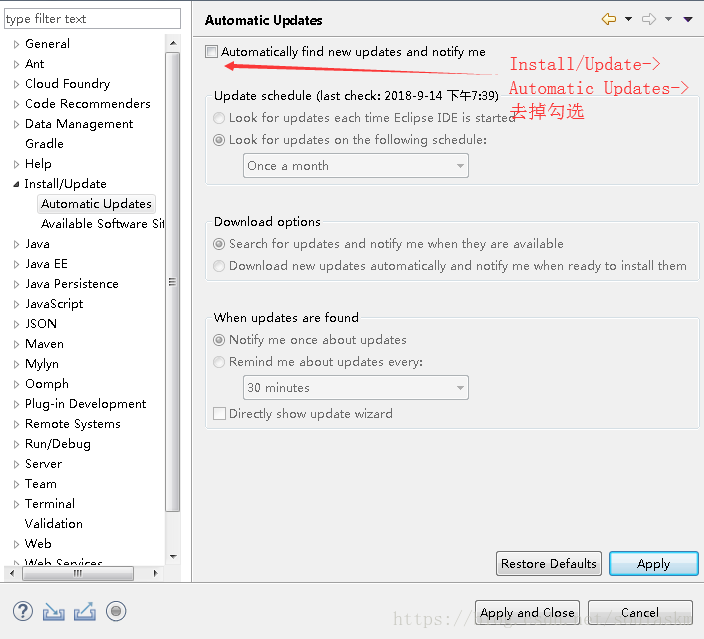The width and height of the screenshot is (704, 639).
Task: Select the Plug-in Development category
Action: tap(85, 404)
